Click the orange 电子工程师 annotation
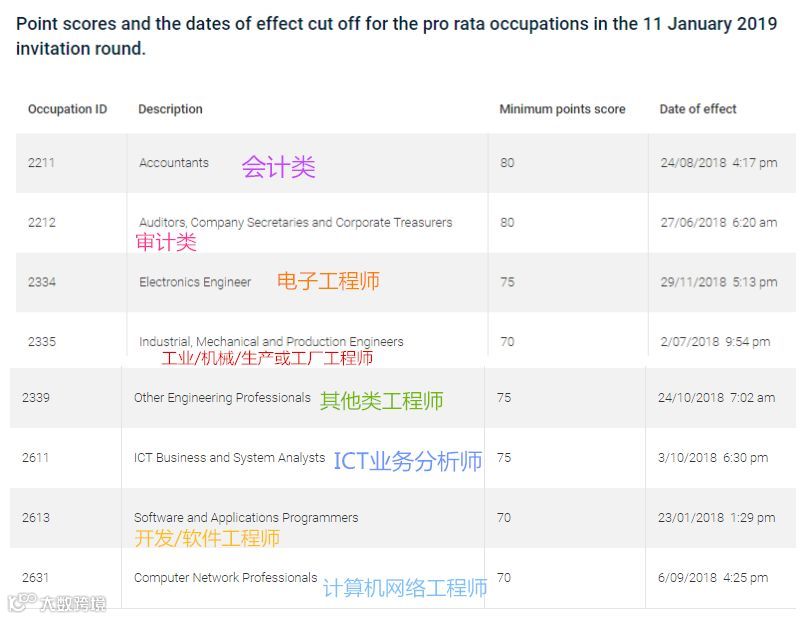This screenshot has width=806, height=619. [x=328, y=281]
